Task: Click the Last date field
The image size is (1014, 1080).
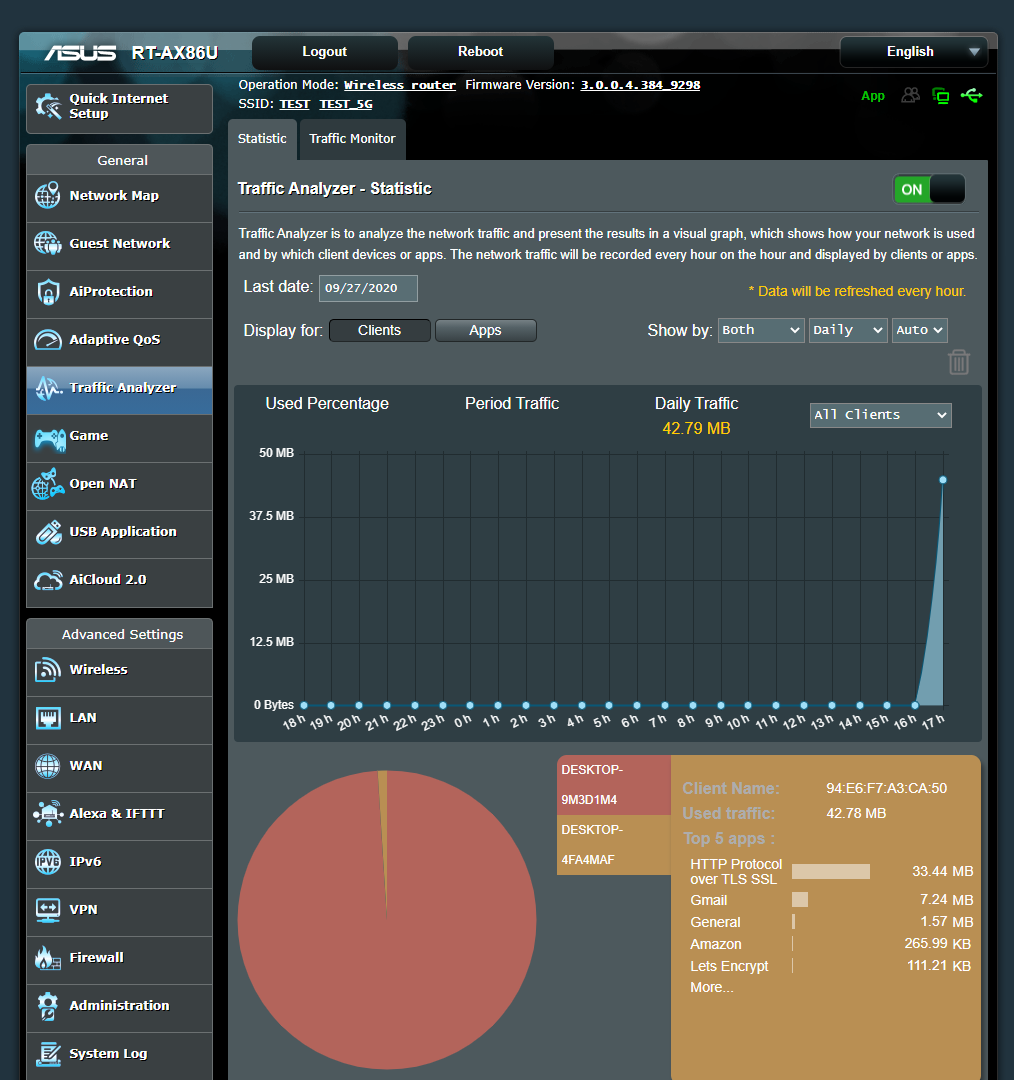Action: (368, 287)
